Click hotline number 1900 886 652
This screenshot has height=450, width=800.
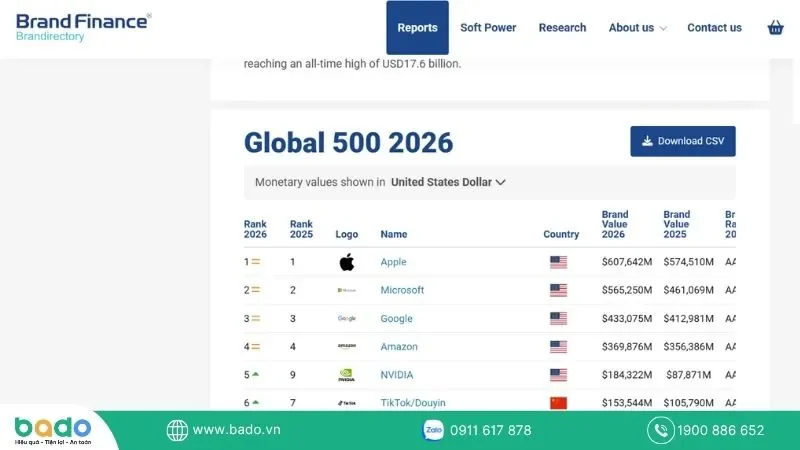[x=720, y=431]
